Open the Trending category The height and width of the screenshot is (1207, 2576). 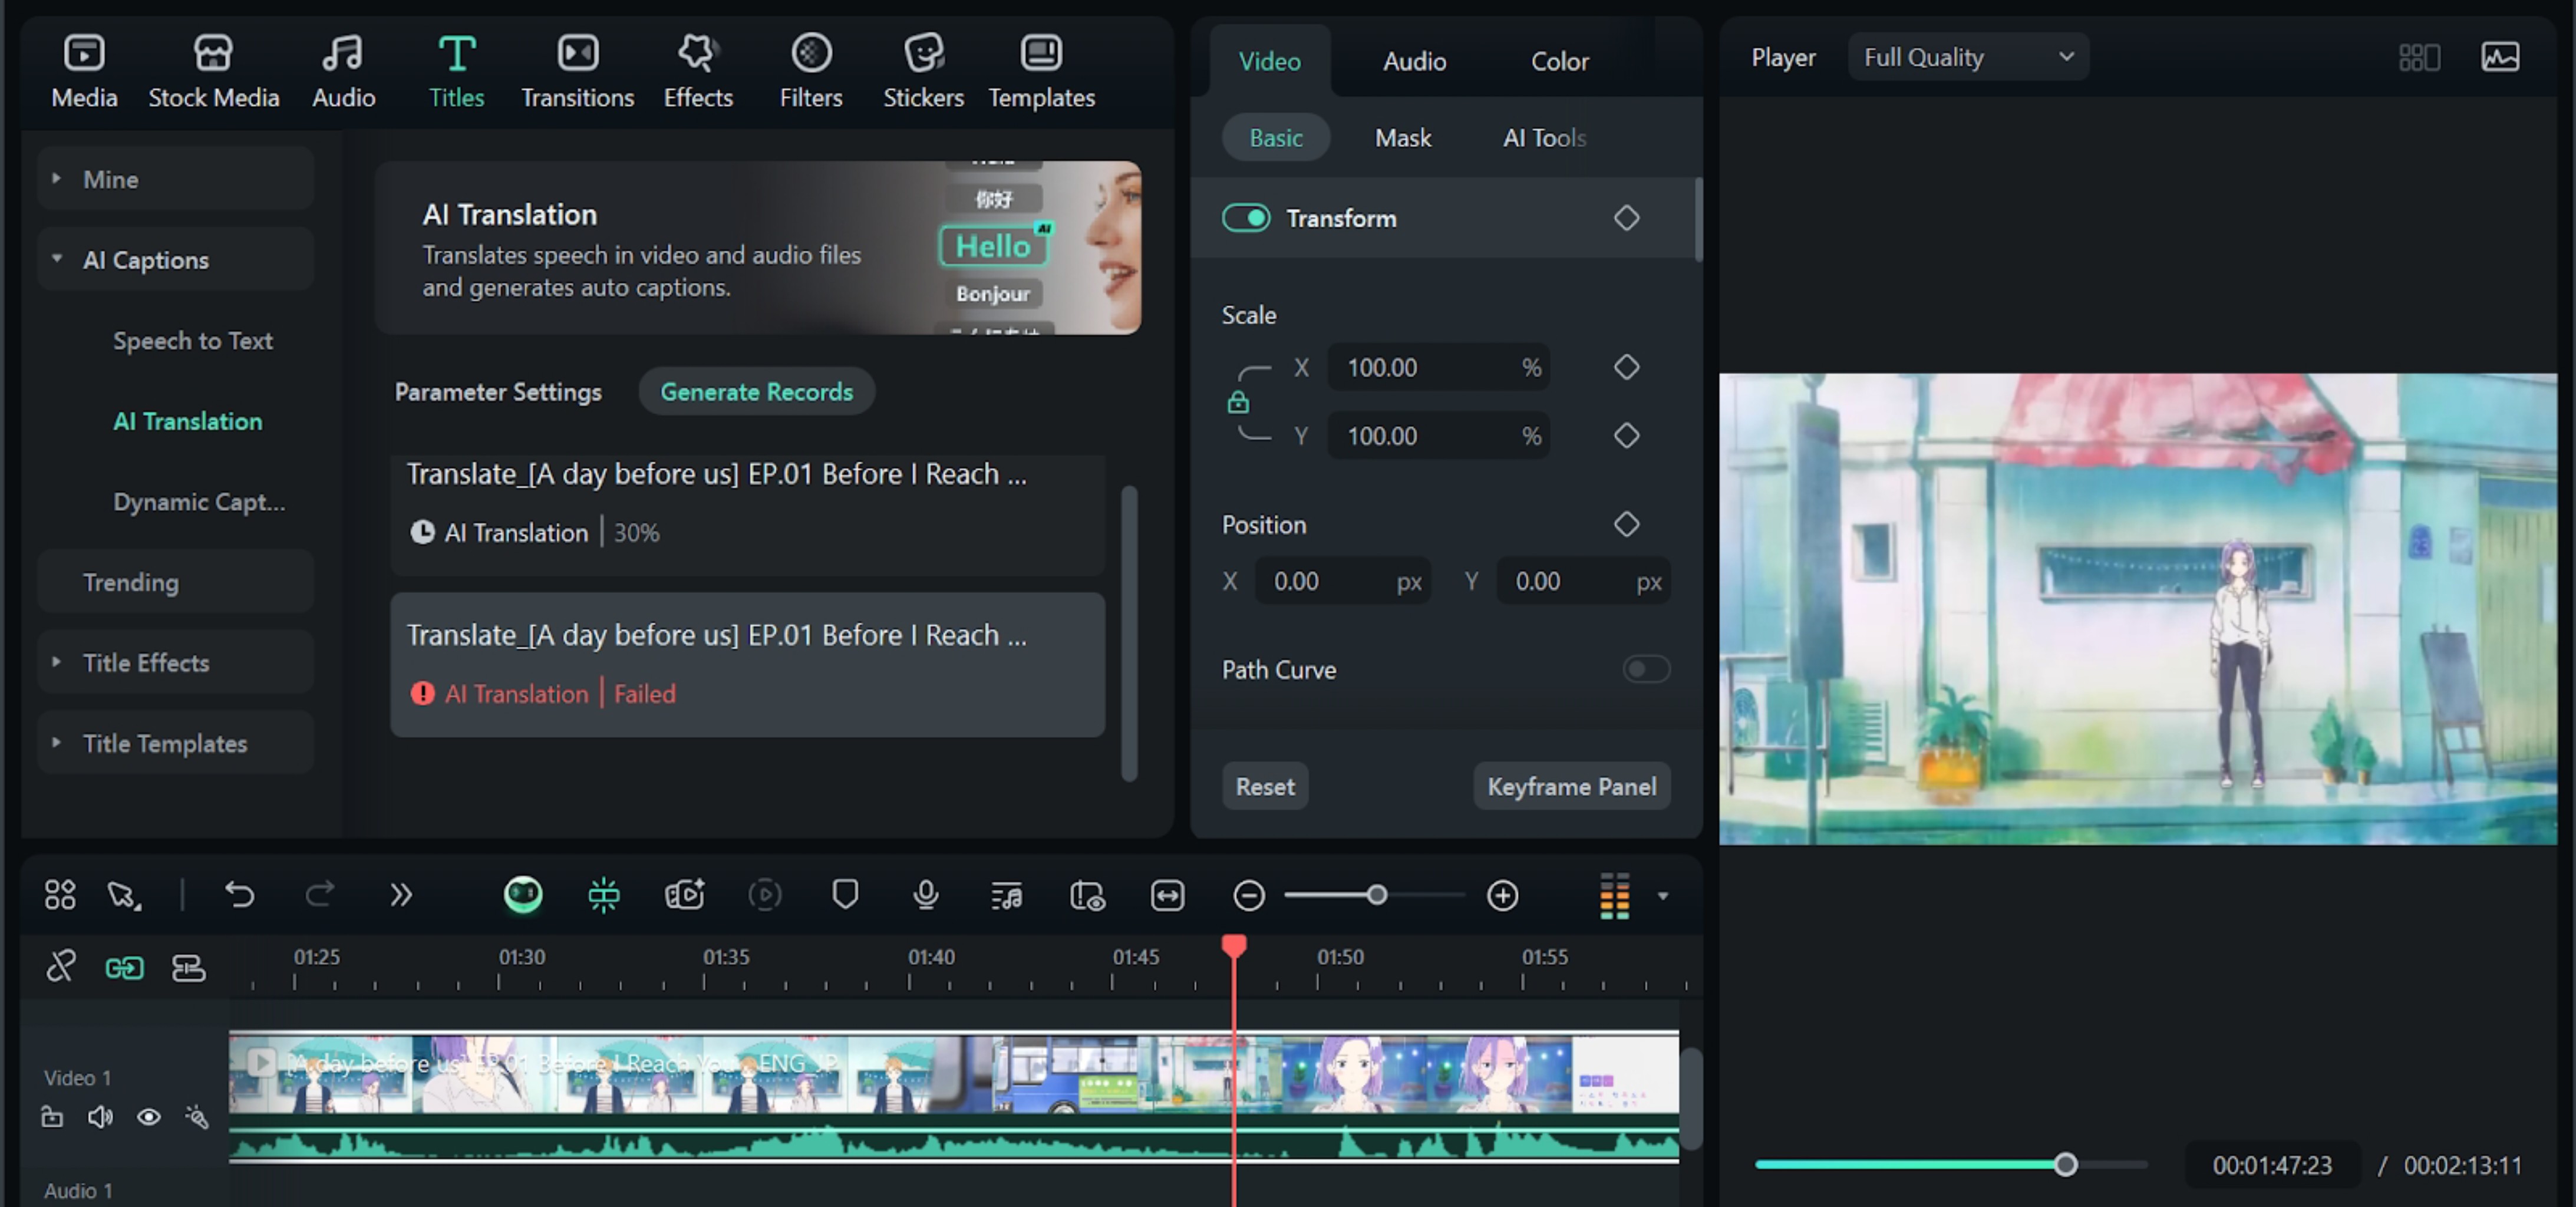(x=176, y=582)
